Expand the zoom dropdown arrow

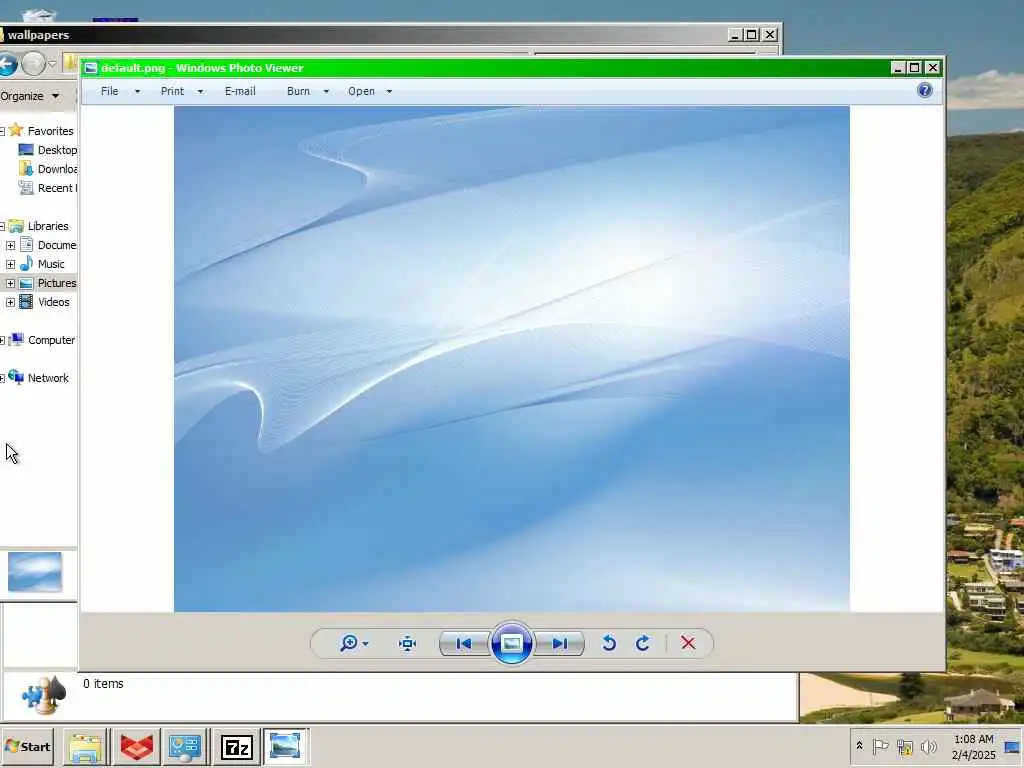(365, 644)
